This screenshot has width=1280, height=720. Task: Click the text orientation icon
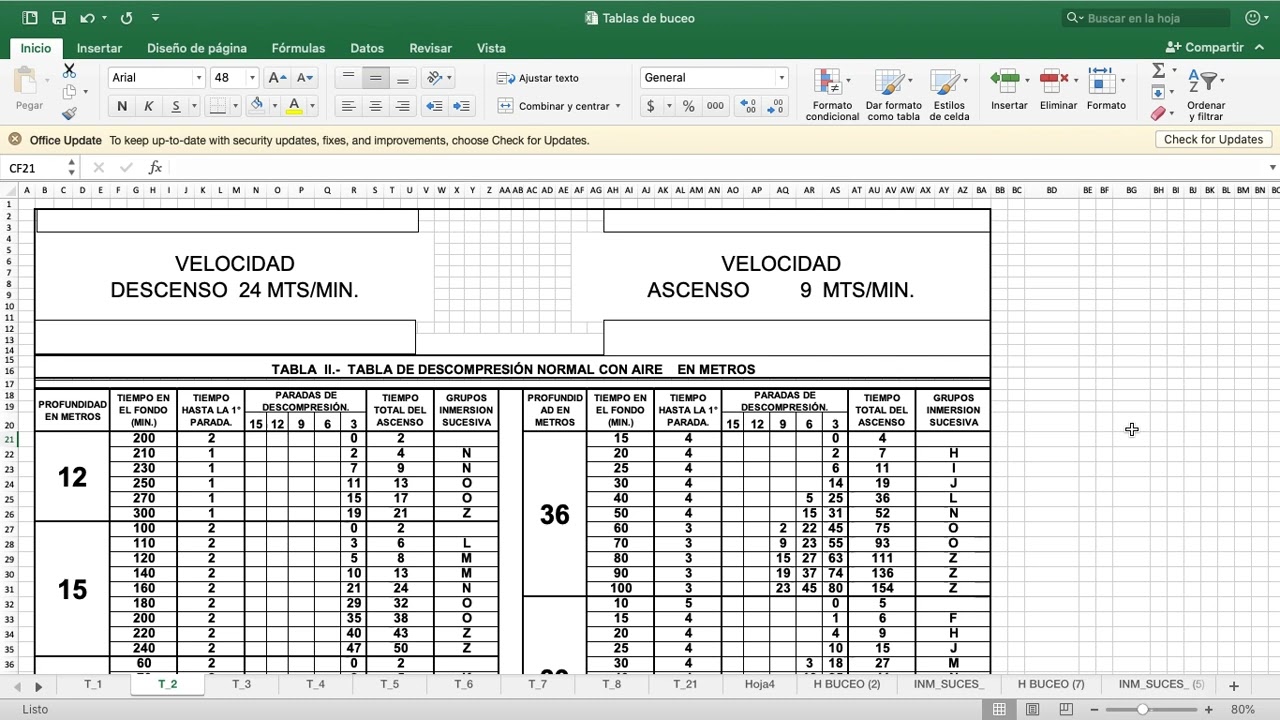[434, 77]
